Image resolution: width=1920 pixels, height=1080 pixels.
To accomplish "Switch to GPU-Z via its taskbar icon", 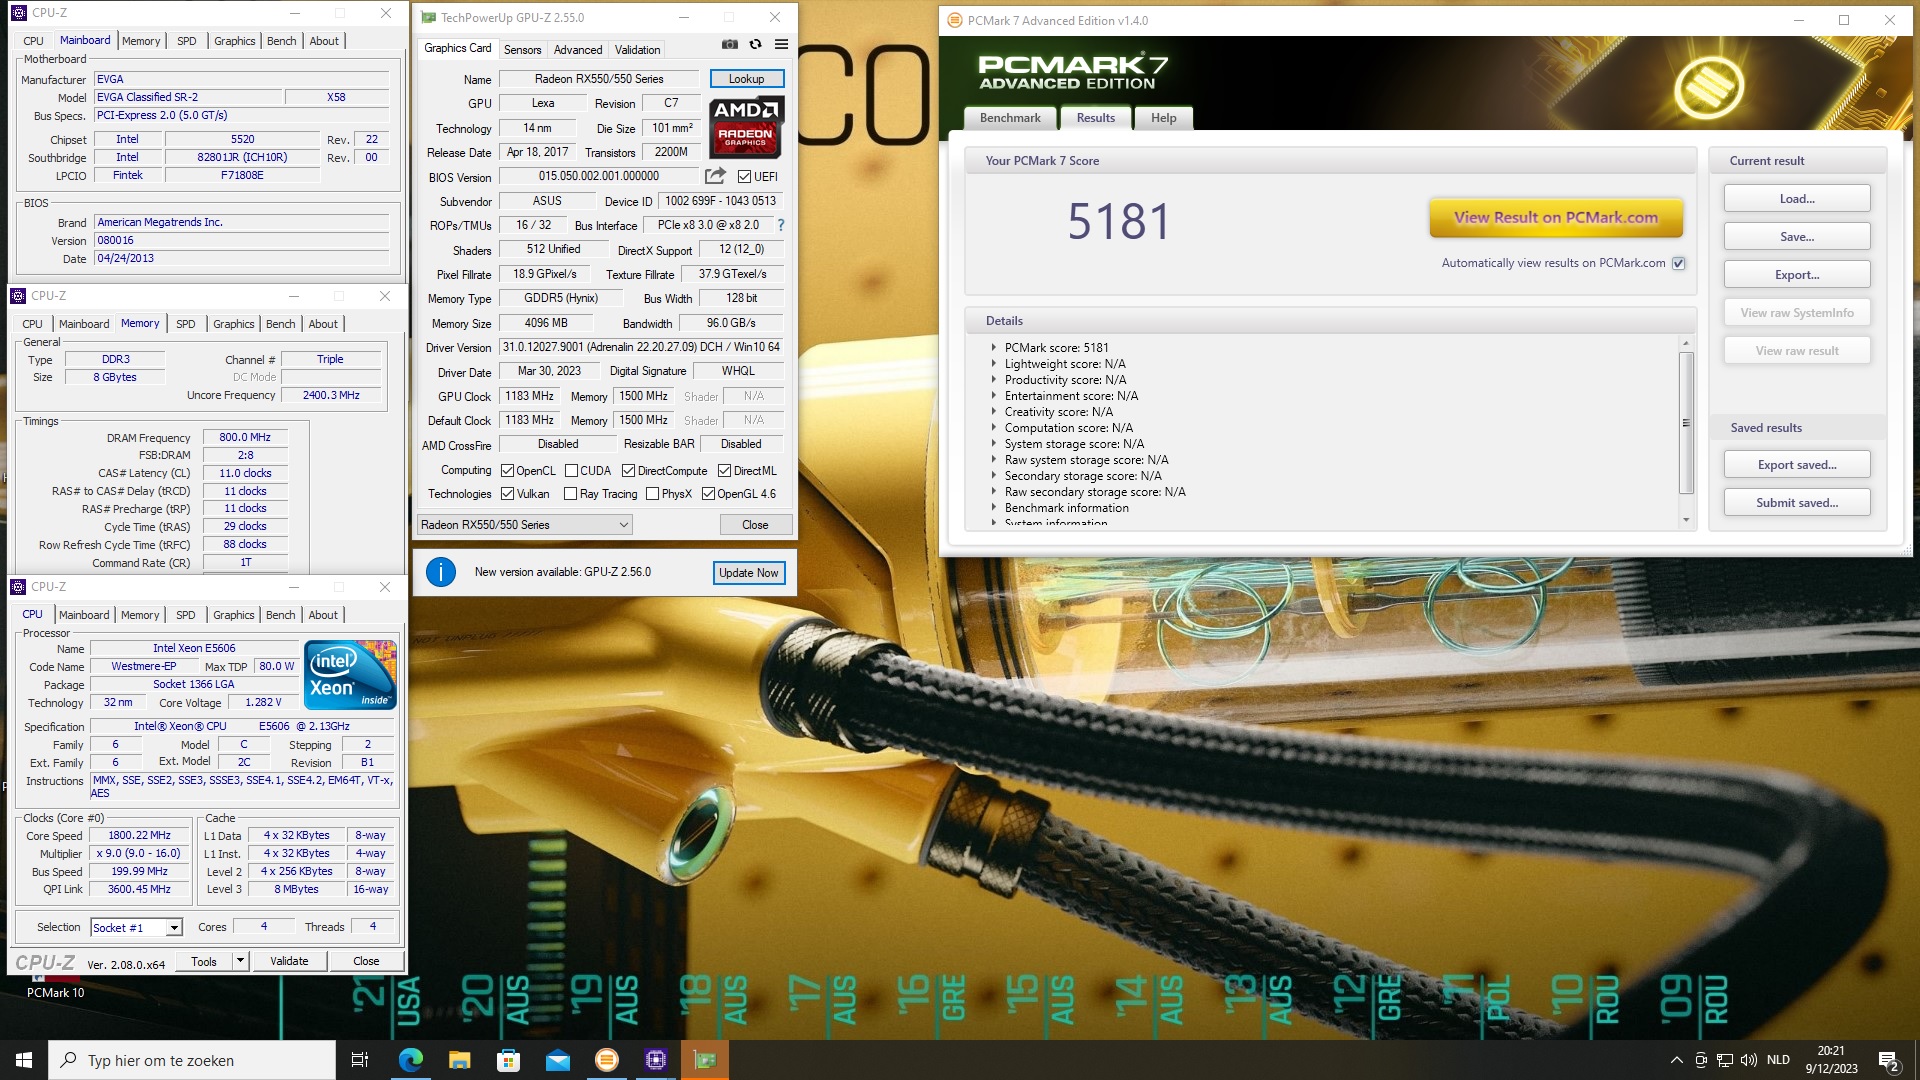I will (x=705, y=1060).
